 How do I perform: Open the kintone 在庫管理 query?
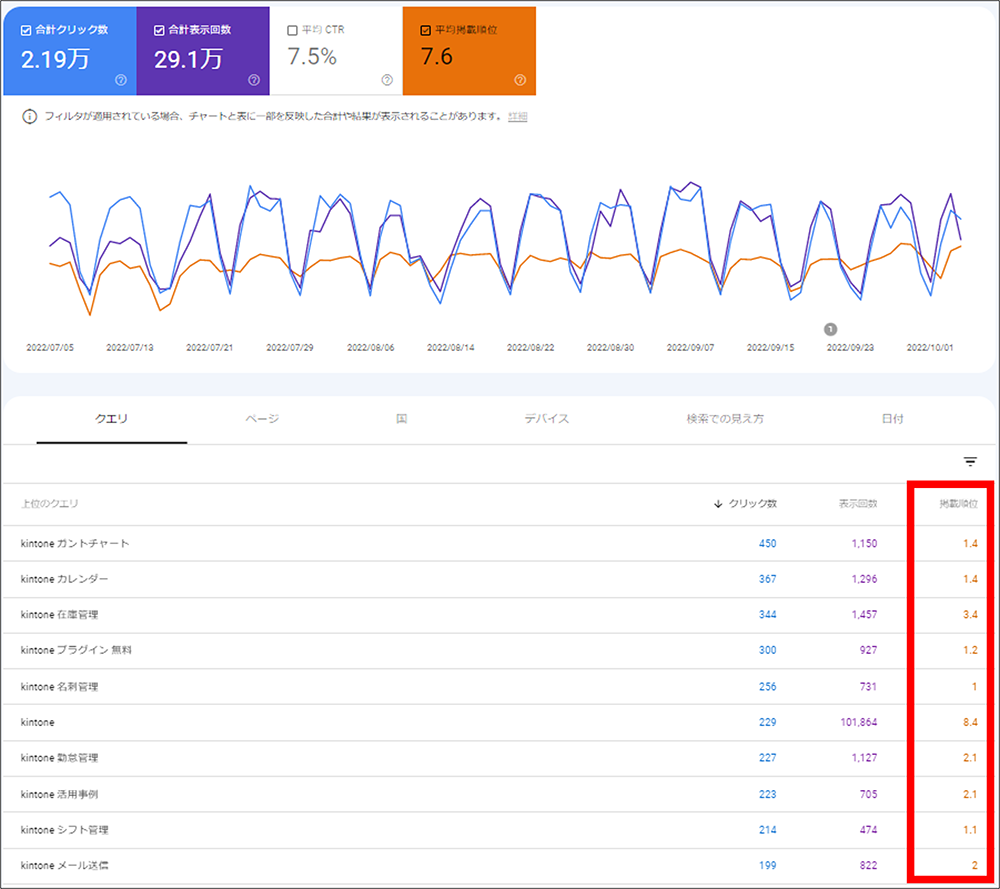click(59, 615)
